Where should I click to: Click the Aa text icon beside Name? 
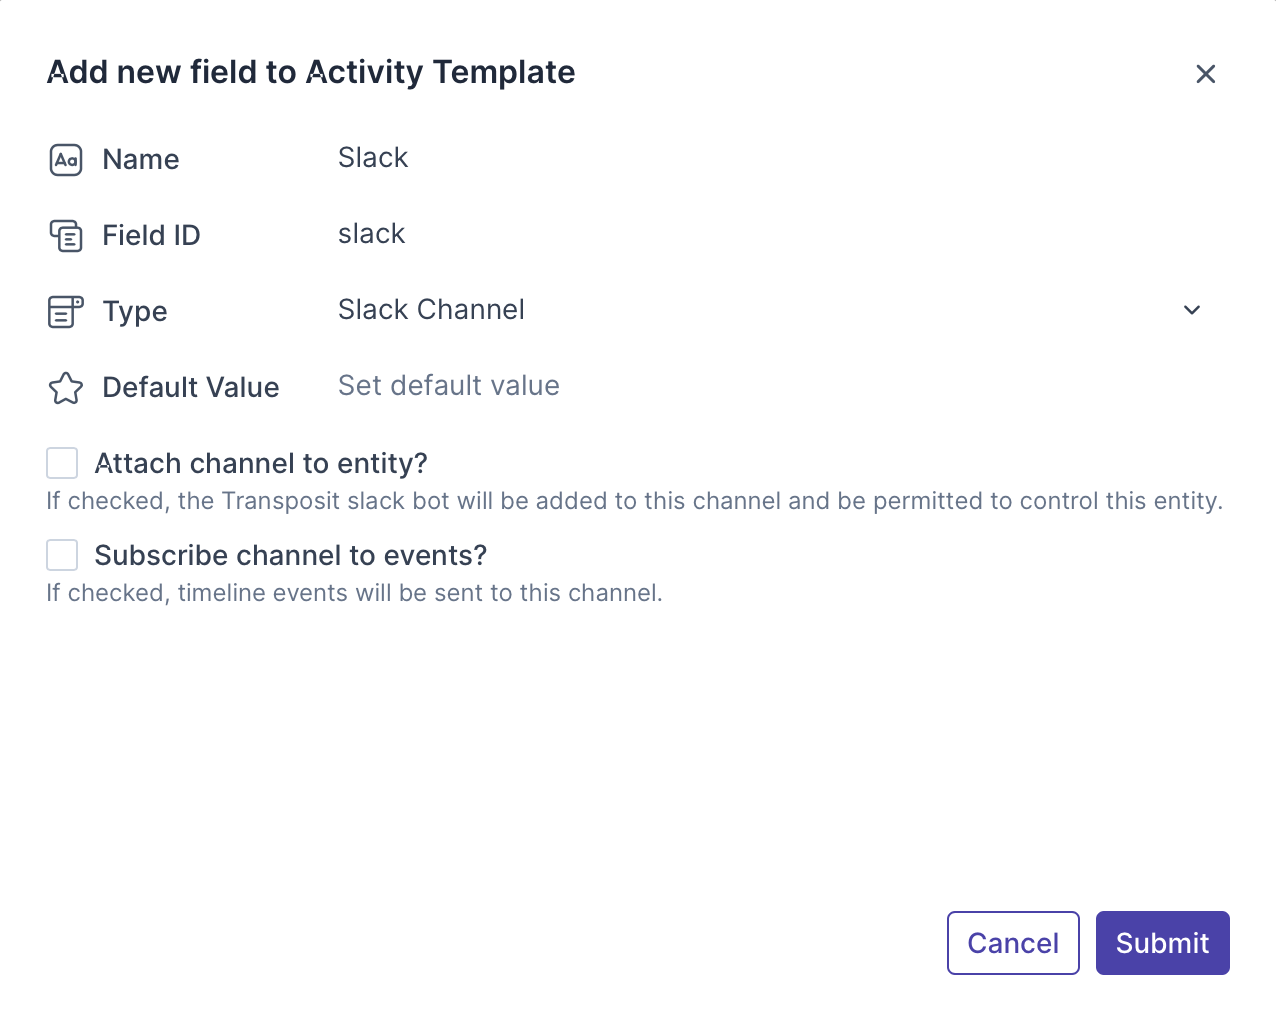(x=66, y=160)
